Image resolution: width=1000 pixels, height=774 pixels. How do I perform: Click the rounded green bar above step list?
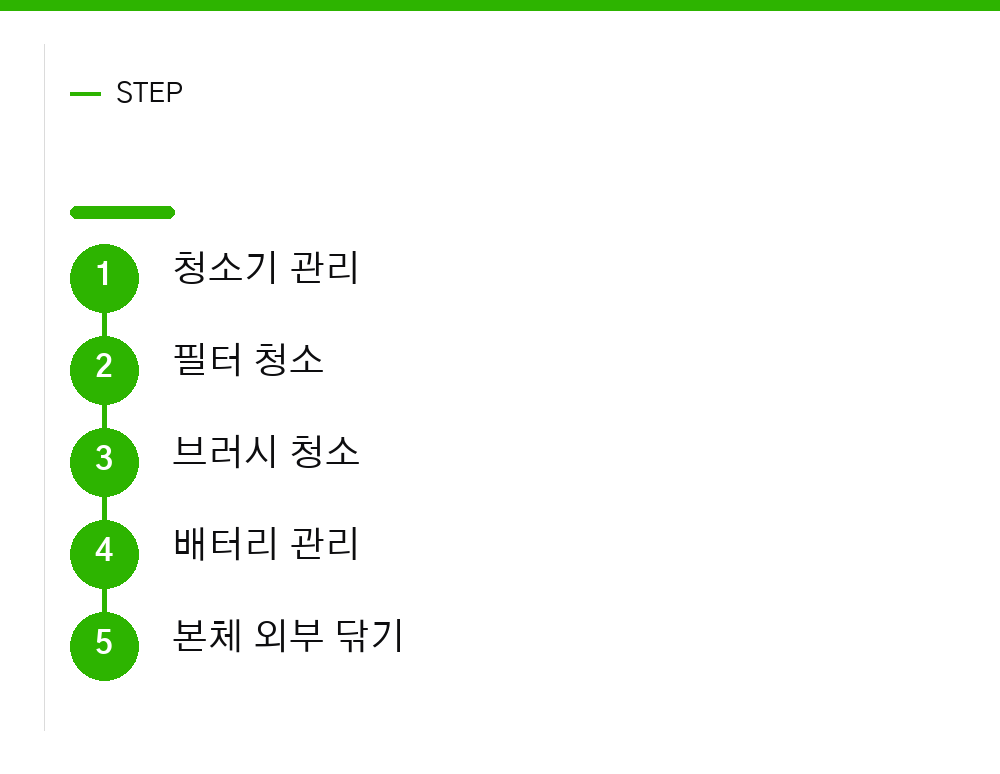click(x=122, y=212)
